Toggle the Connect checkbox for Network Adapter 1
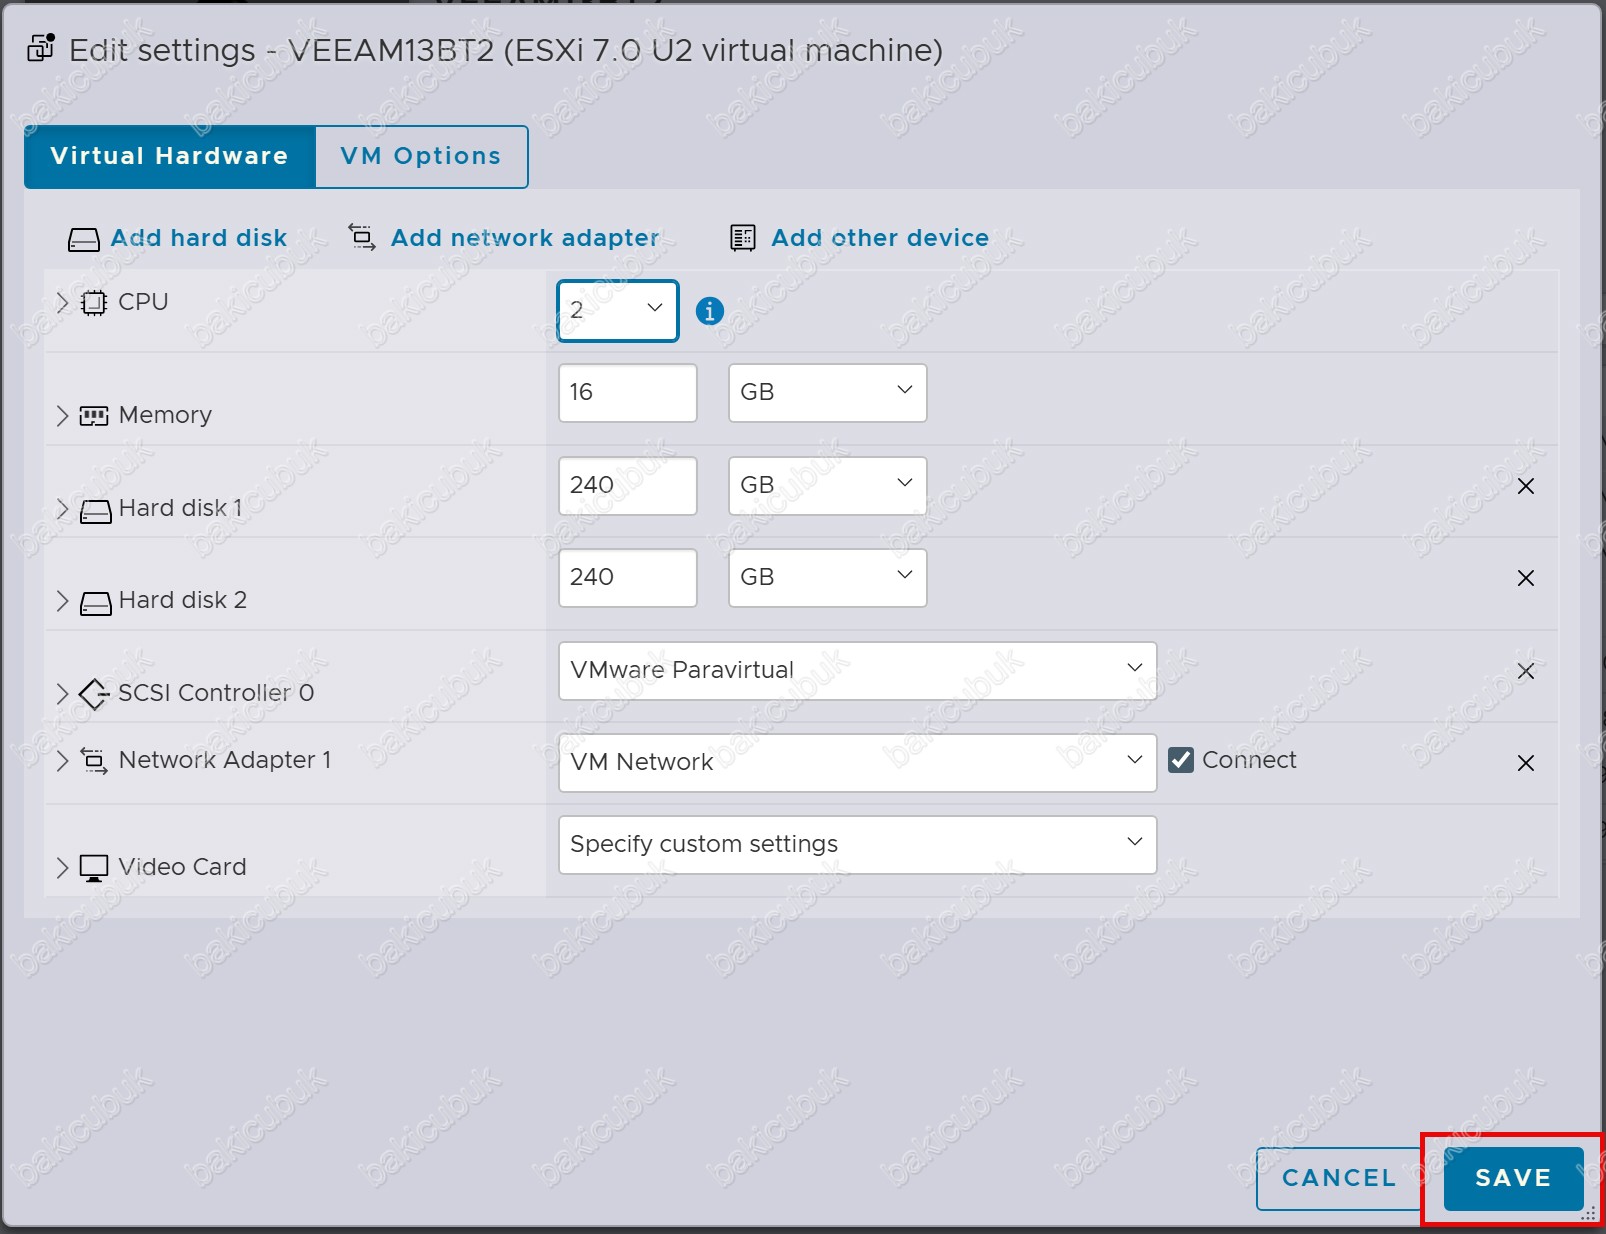 pos(1181,760)
